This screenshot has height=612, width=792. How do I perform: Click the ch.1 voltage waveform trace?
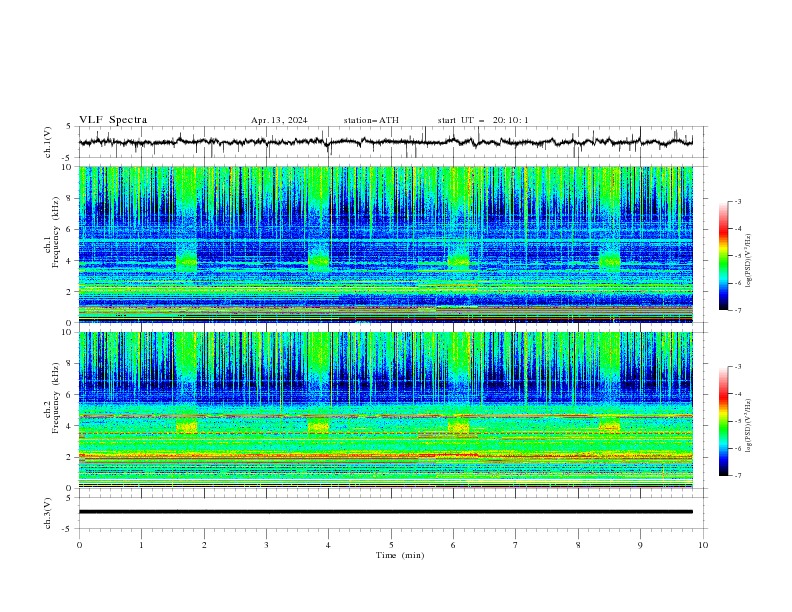pyautogui.click(x=385, y=142)
